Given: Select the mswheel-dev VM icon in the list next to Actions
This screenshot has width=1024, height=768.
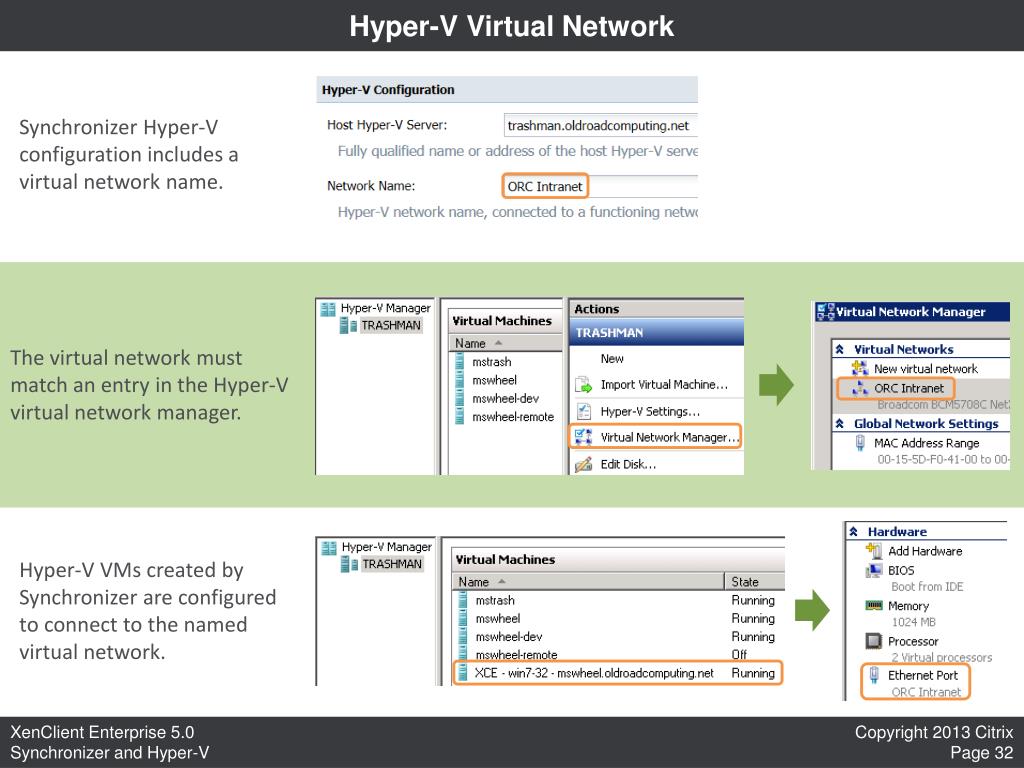Looking at the screenshot, I should point(460,398).
